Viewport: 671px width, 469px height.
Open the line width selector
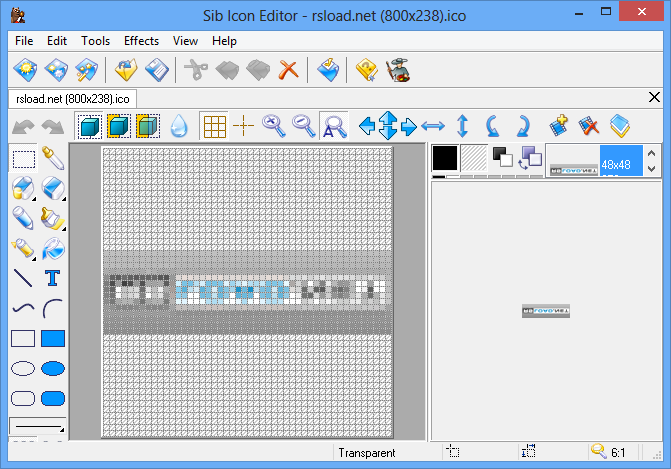pyautogui.click(x=38, y=426)
